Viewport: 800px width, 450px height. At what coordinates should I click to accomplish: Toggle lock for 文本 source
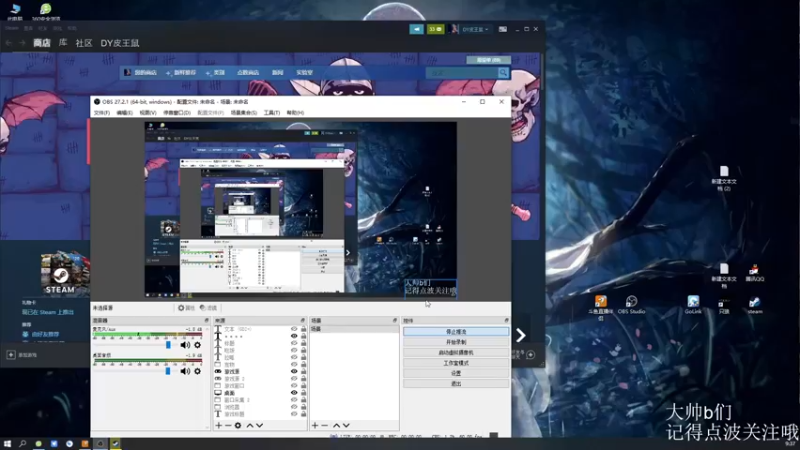(x=304, y=329)
